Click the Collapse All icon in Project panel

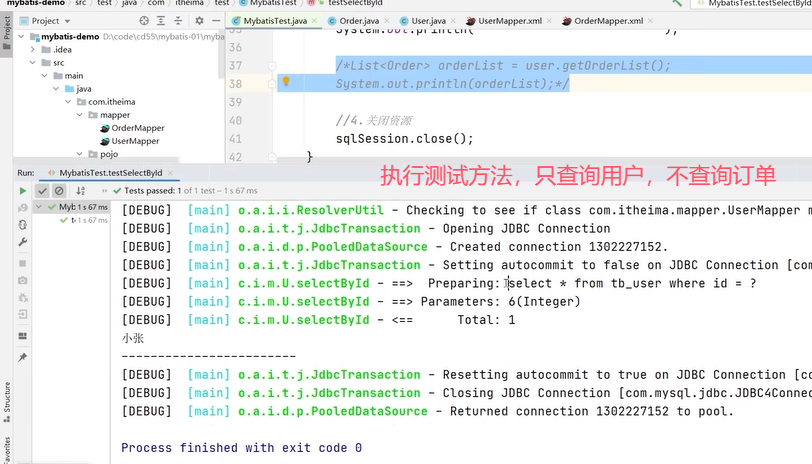(178, 21)
